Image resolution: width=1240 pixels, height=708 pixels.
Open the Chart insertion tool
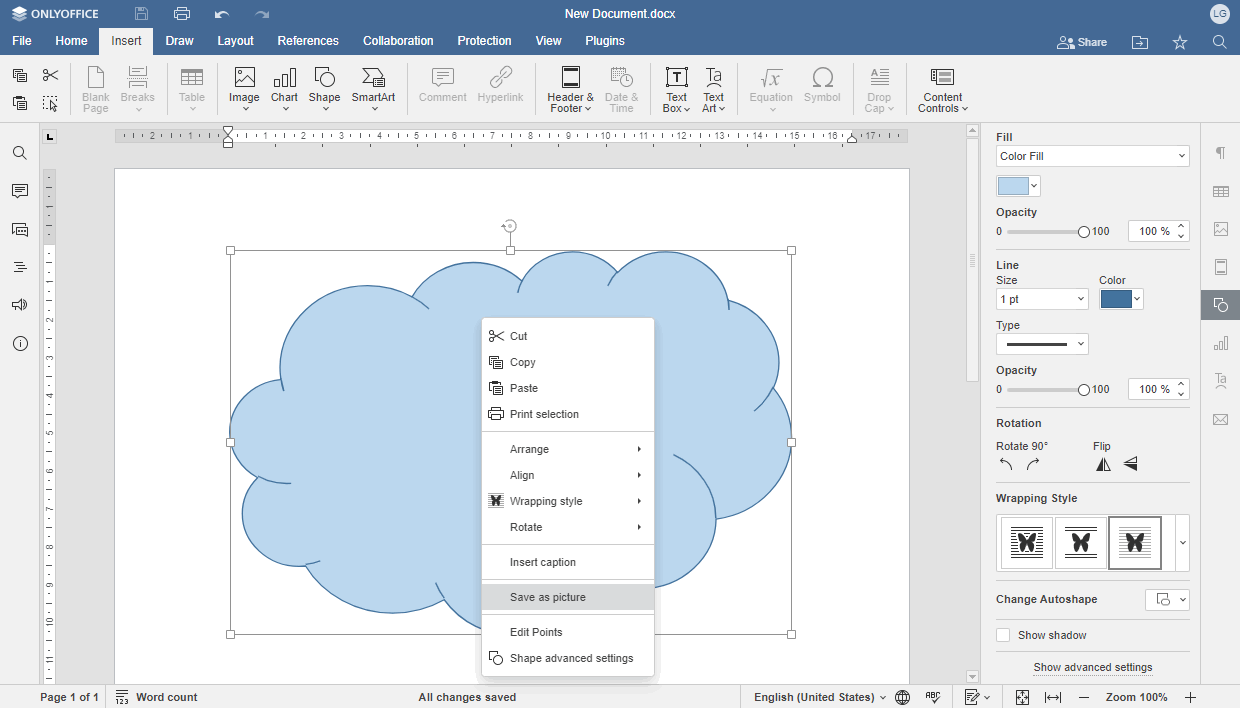tap(284, 88)
